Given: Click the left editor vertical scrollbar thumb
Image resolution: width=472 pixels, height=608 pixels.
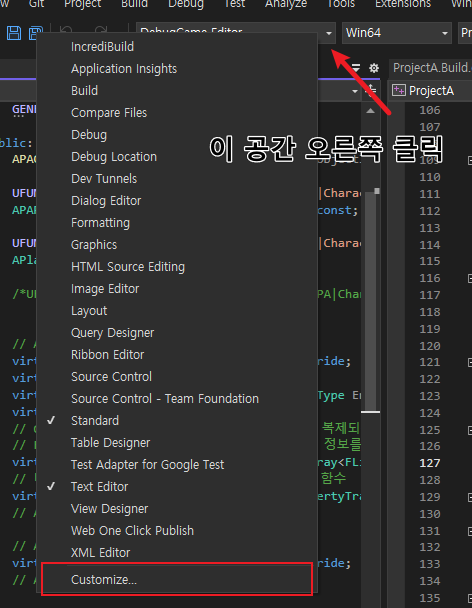Looking at the screenshot, I should [x=370, y=301].
